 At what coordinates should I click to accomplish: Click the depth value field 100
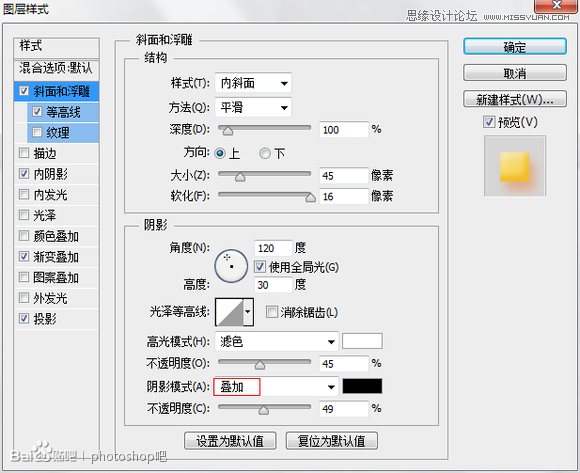click(x=344, y=130)
